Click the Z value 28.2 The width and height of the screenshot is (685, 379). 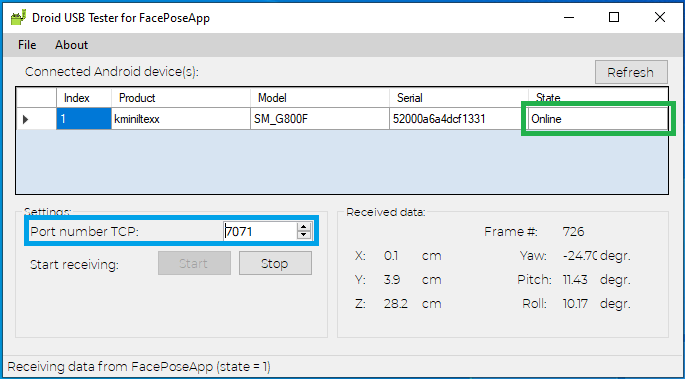click(x=395, y=303)
